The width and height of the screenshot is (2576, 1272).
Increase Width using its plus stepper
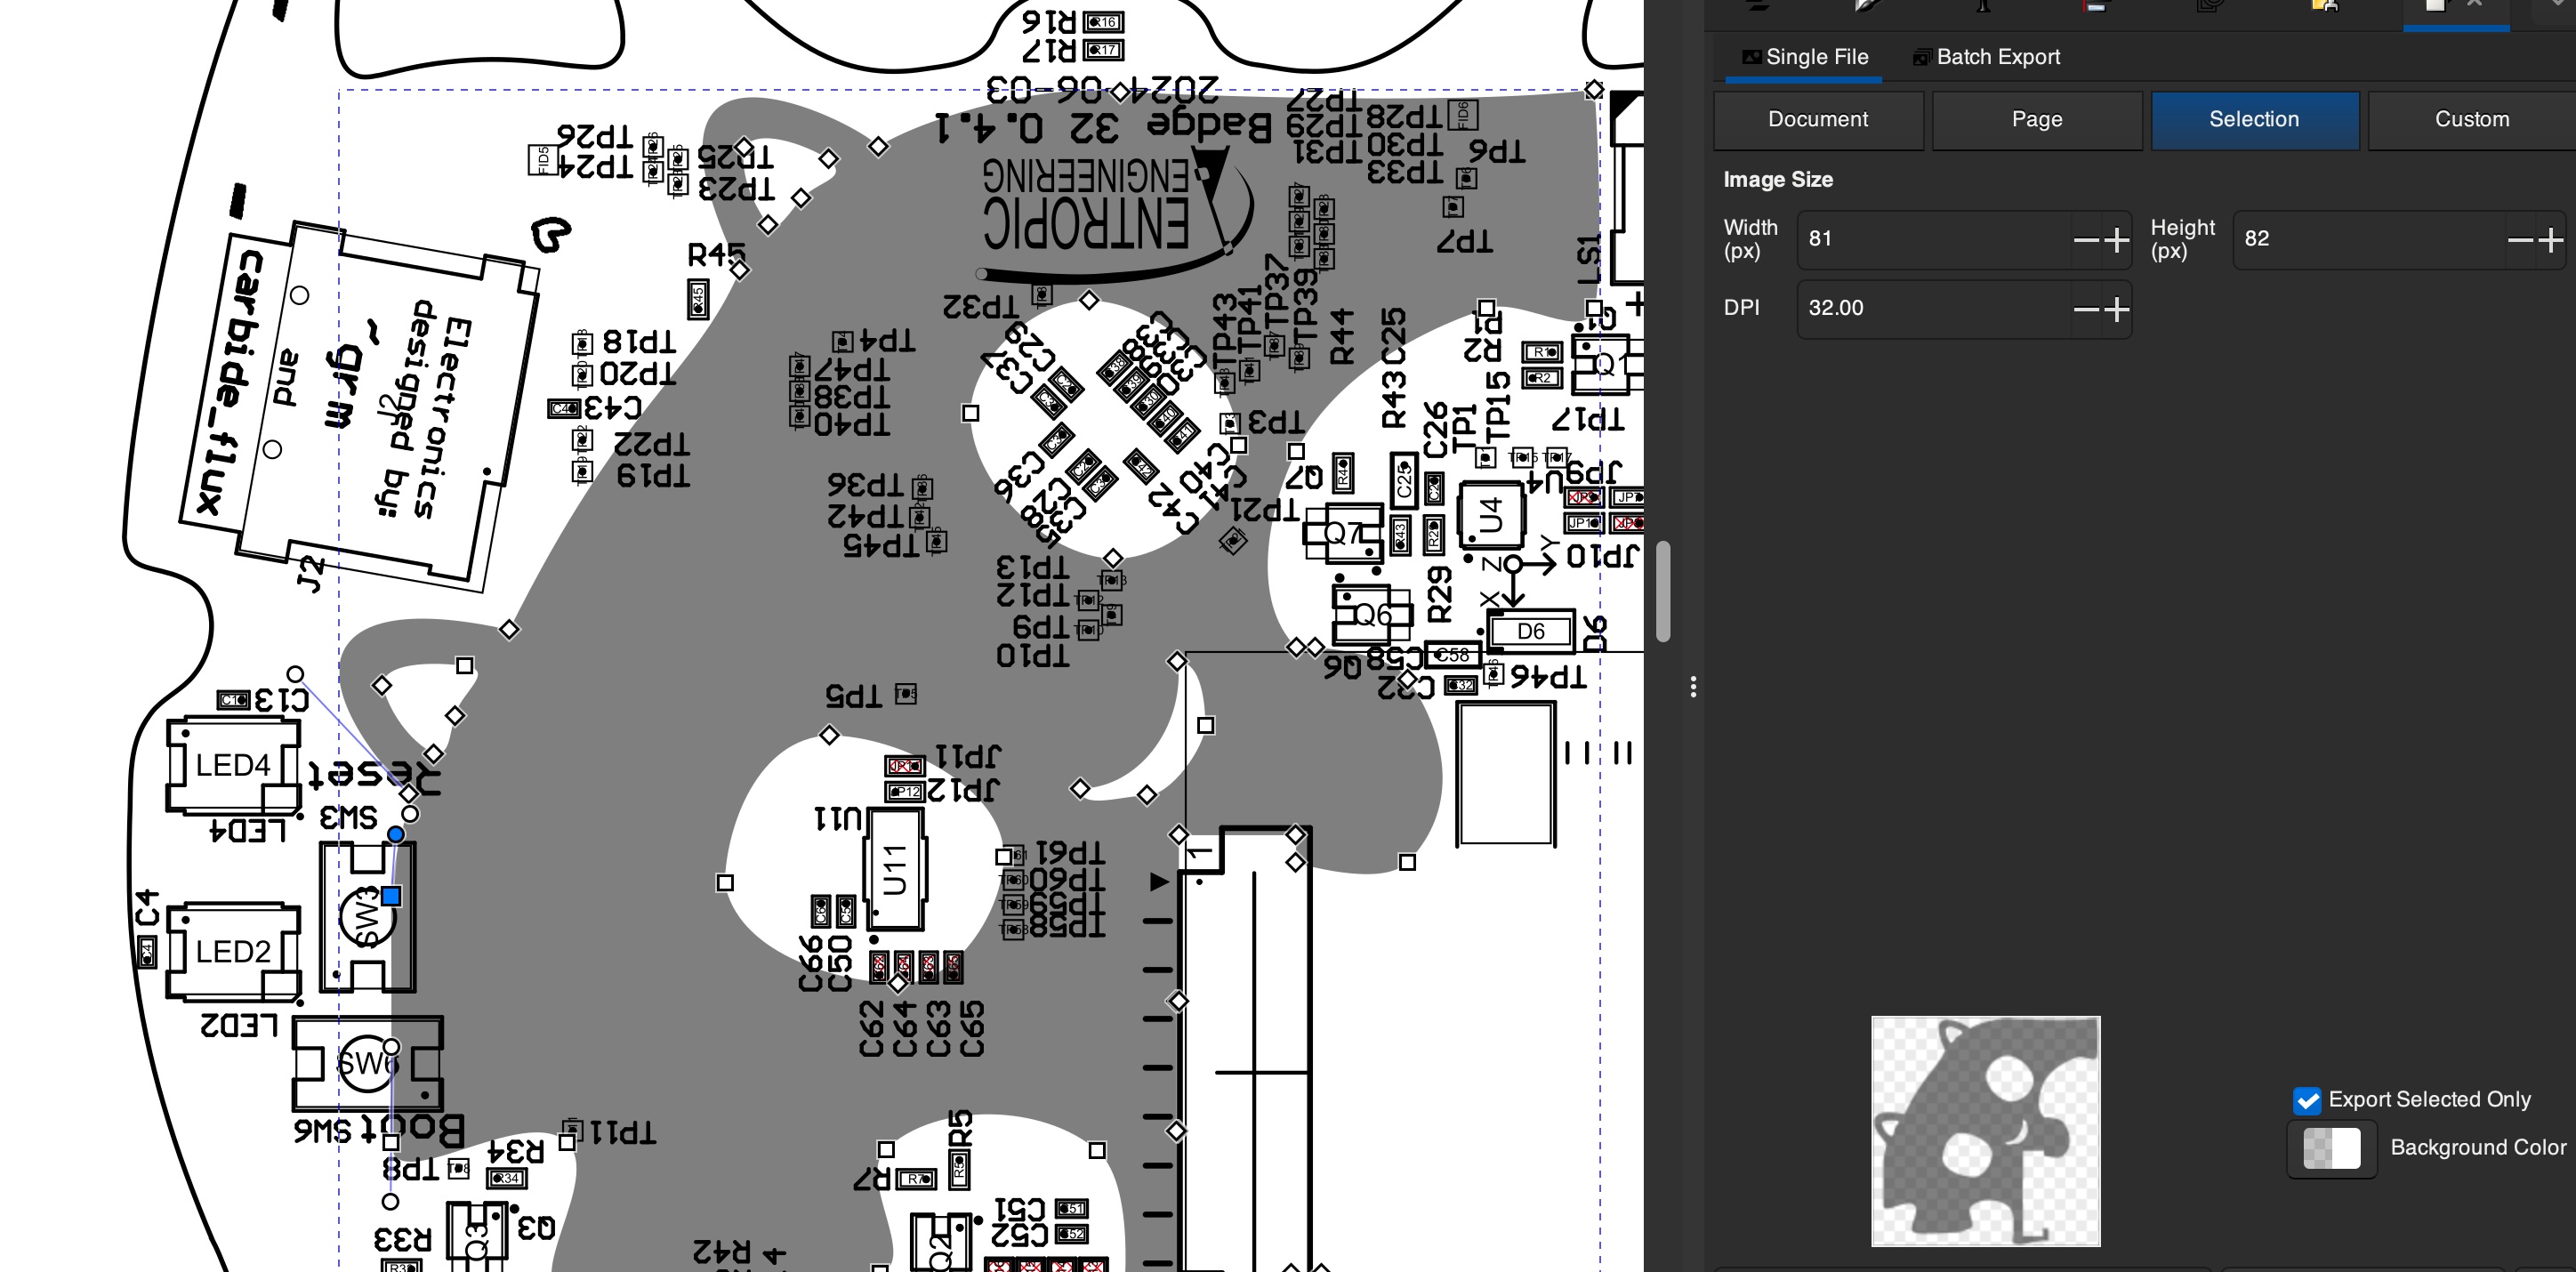2117,238
